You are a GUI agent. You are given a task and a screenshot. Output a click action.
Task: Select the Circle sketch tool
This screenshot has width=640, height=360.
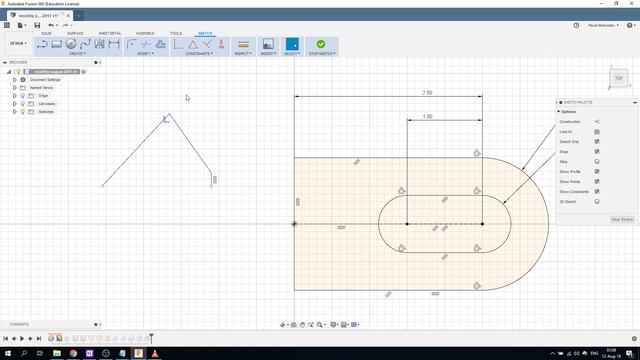71,44
